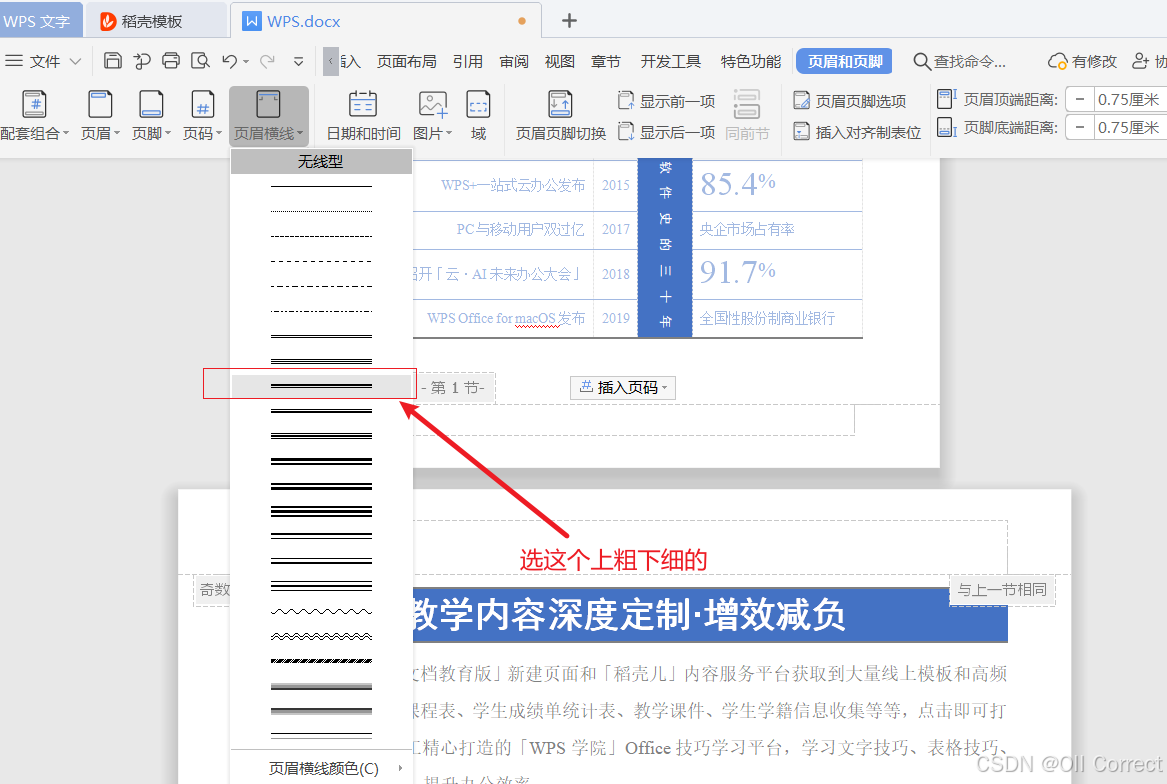The height and width of the screenshot is (784, 1167).
Task: Click the Save icon in quick toolbar
Action: 112,61
